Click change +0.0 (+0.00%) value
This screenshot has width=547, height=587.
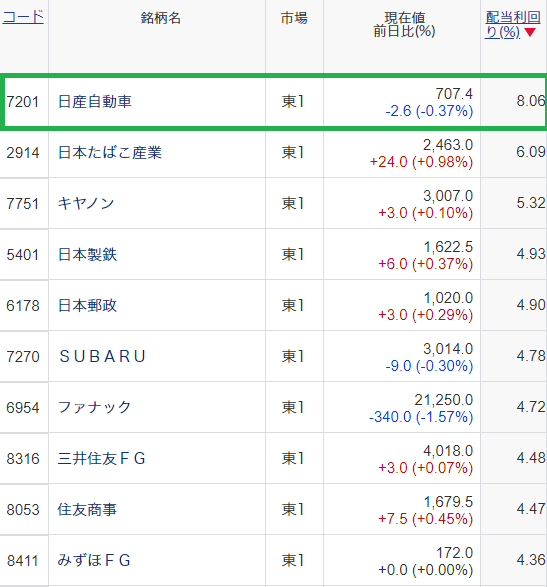click(426, 569)
